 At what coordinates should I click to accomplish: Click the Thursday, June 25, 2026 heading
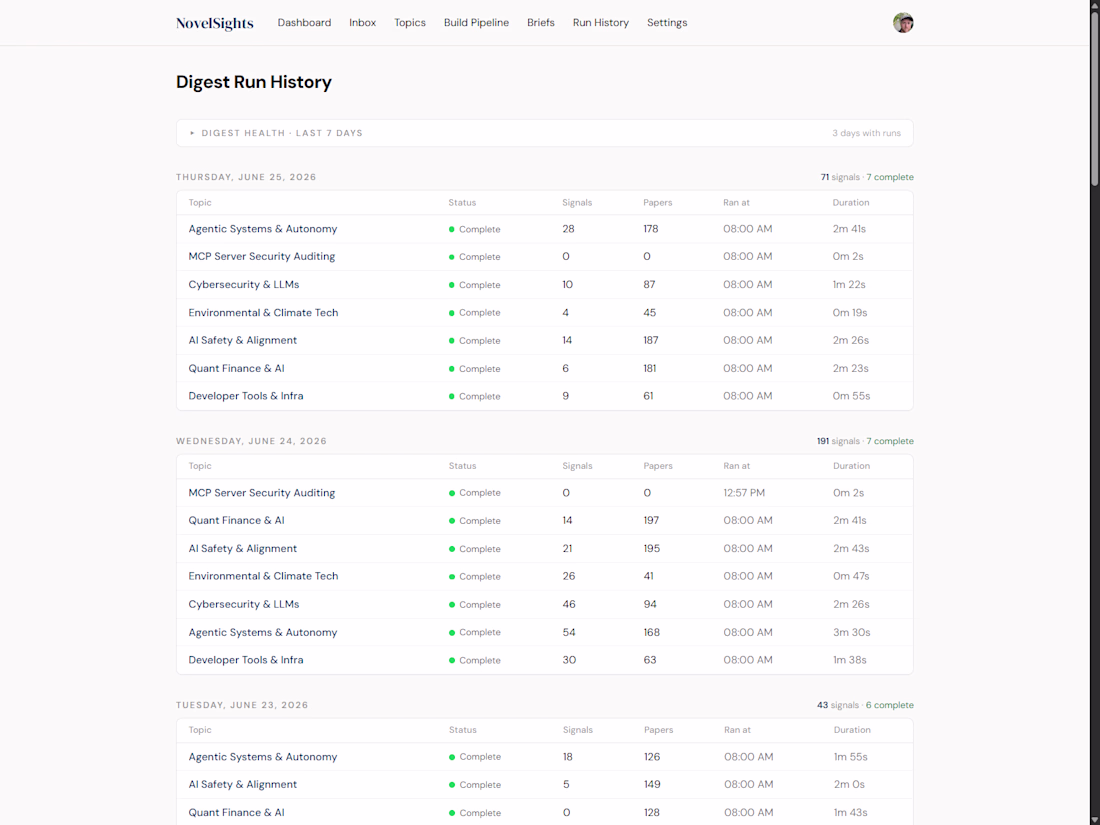click(246, 177)
